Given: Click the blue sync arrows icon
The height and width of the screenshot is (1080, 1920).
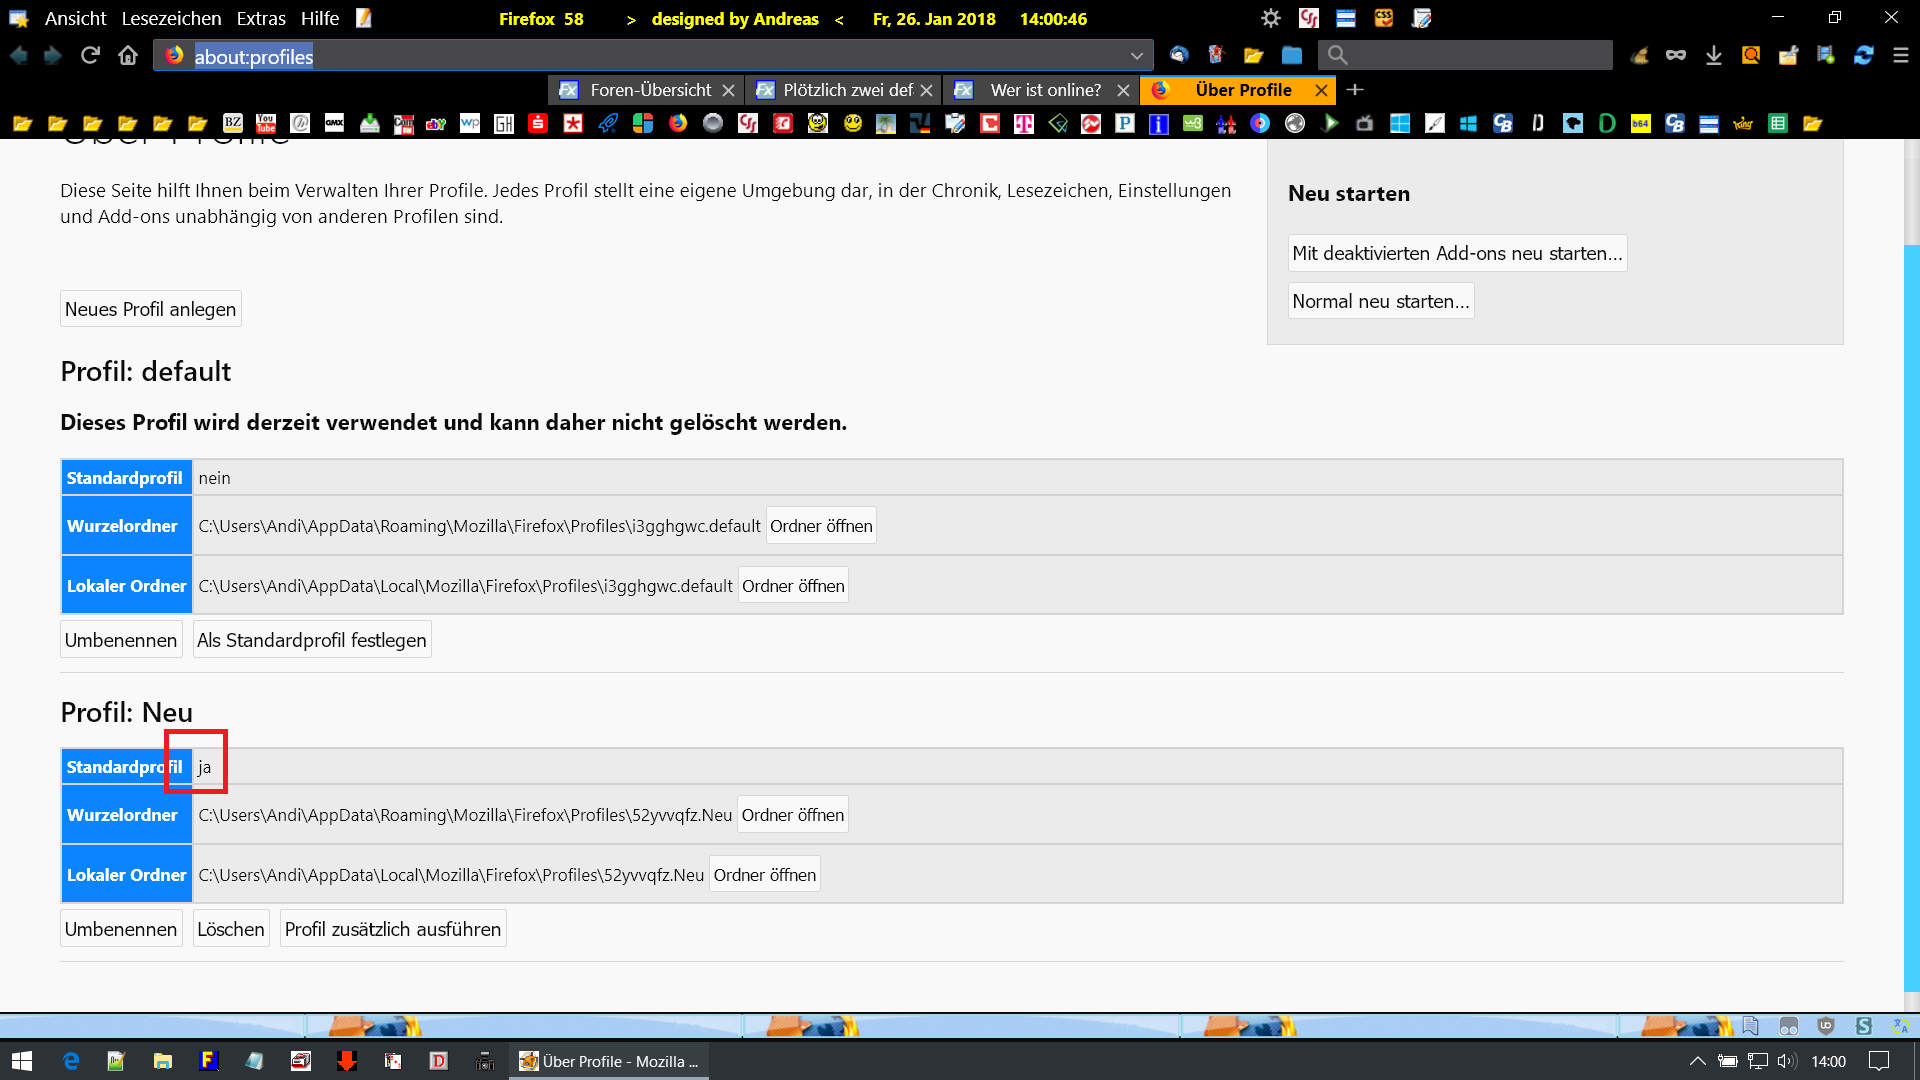Looking at the screenshot, I should click(1863, 55).
